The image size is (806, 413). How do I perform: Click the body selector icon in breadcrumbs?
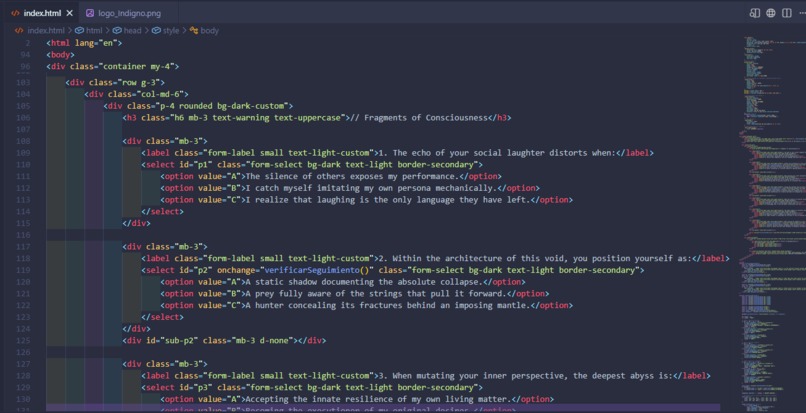tap(194, 31)
